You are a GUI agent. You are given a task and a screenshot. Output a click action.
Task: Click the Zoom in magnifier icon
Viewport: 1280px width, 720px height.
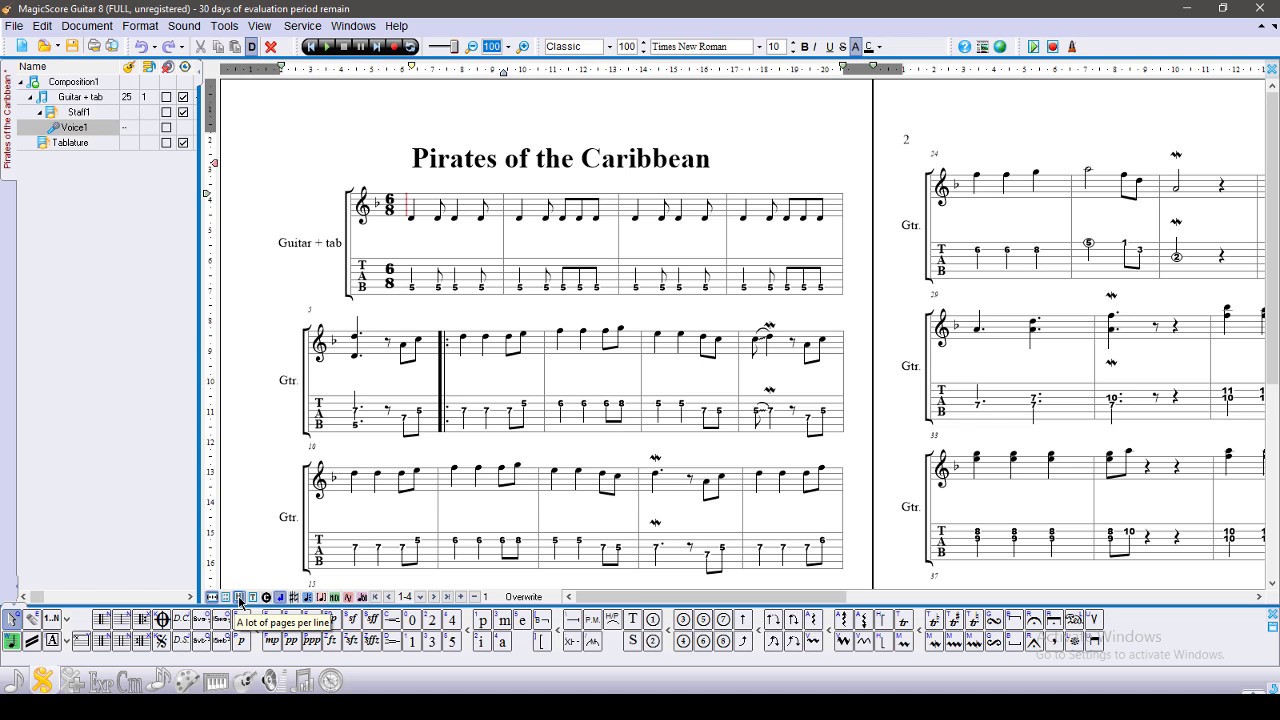click(x=522, y=47)
